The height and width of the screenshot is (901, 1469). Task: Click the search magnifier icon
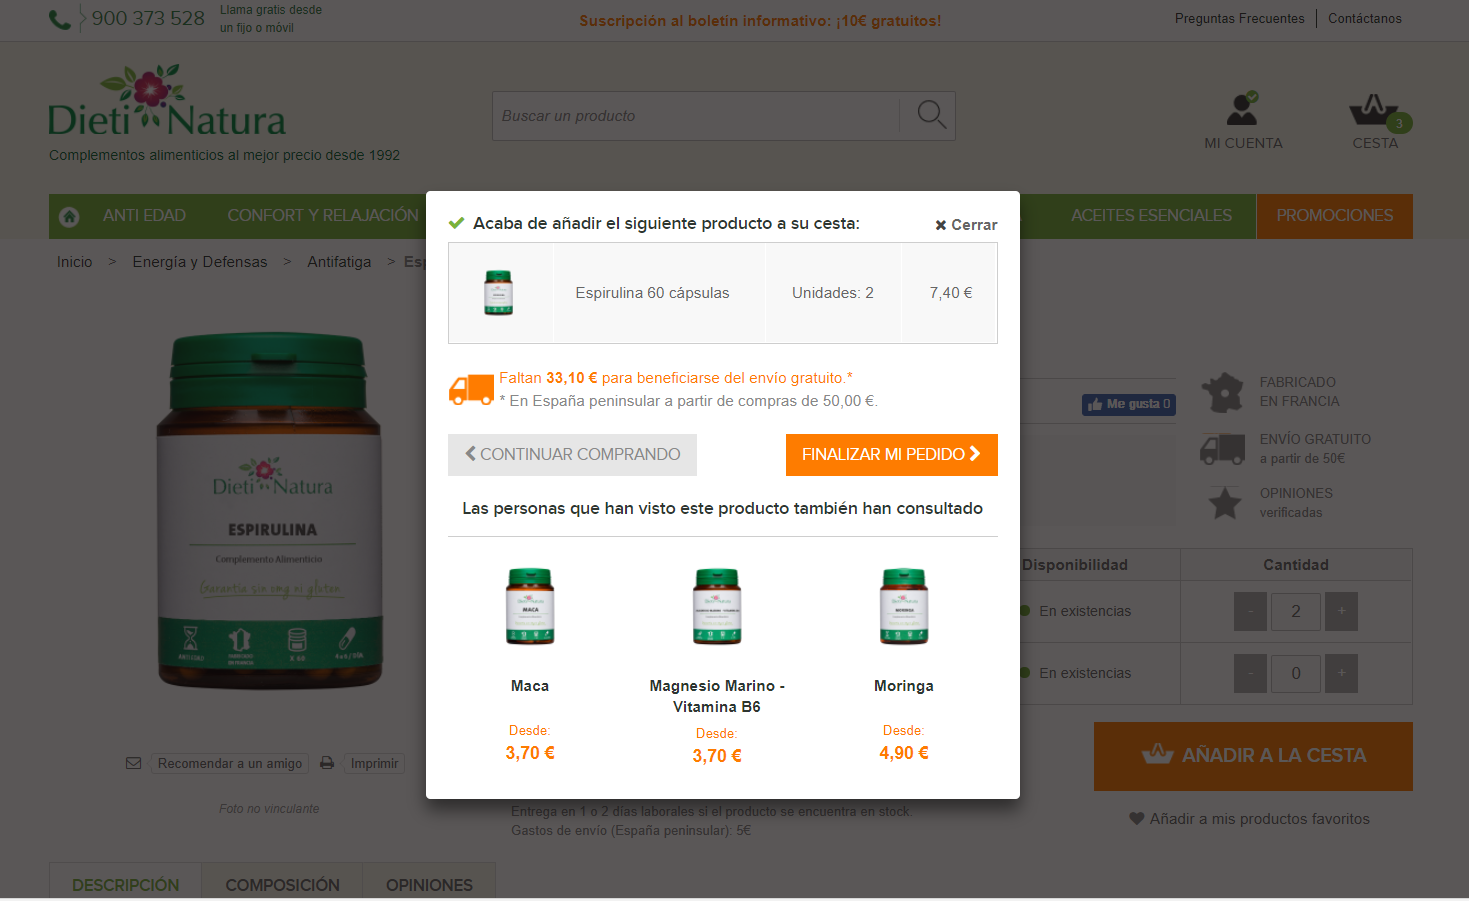click(x=931, y=115)
